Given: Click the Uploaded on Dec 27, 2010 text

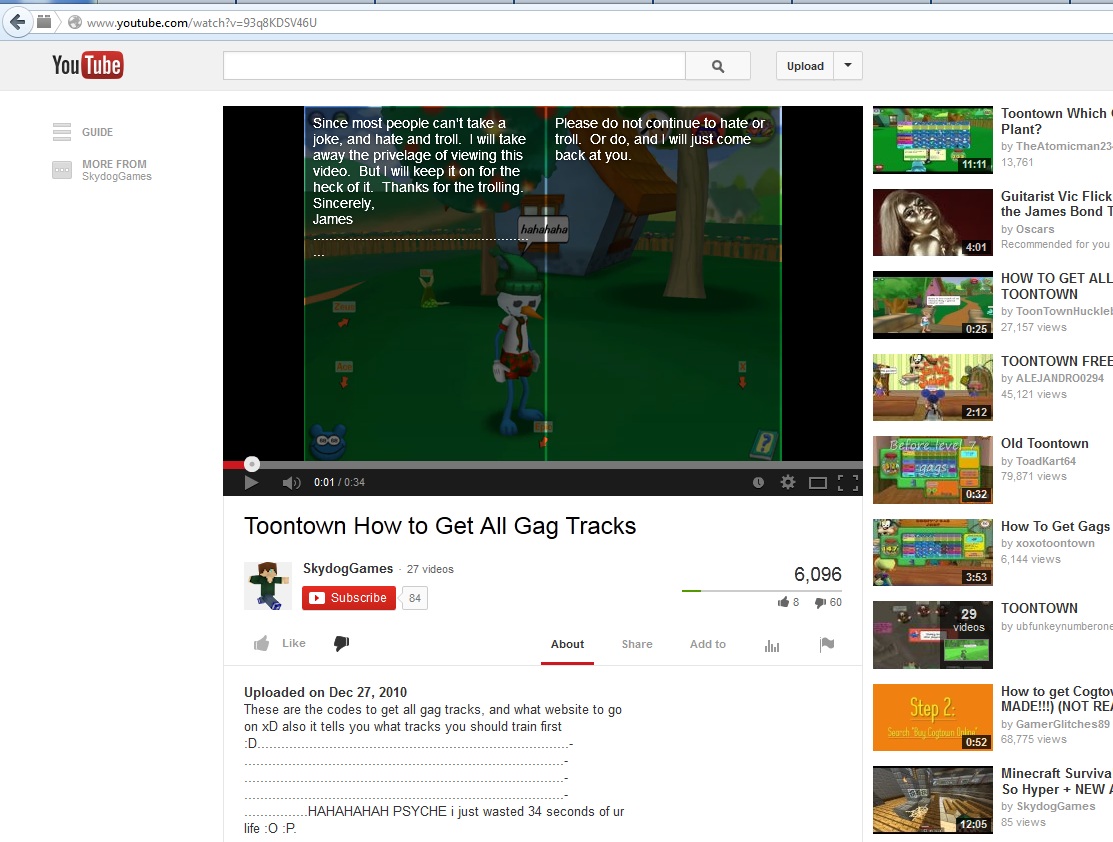Looking at the screenshot, I should pos(326,692).
